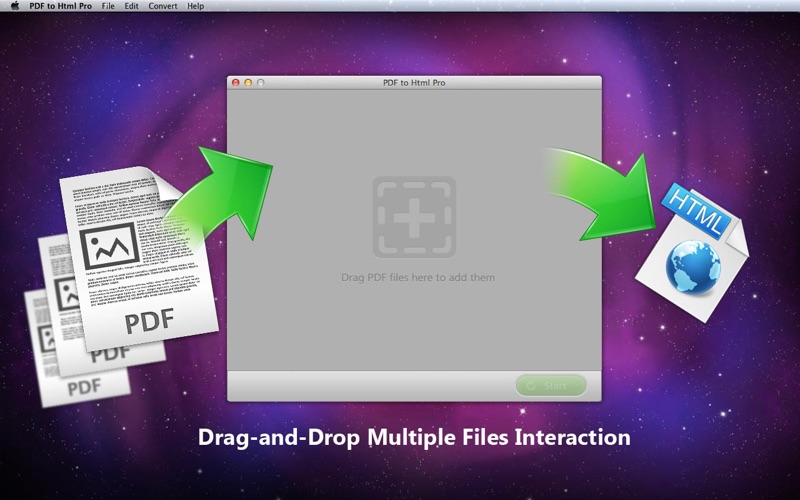
Task: Close the PDF to Html Pro window
Action: [x=236, y=83]
